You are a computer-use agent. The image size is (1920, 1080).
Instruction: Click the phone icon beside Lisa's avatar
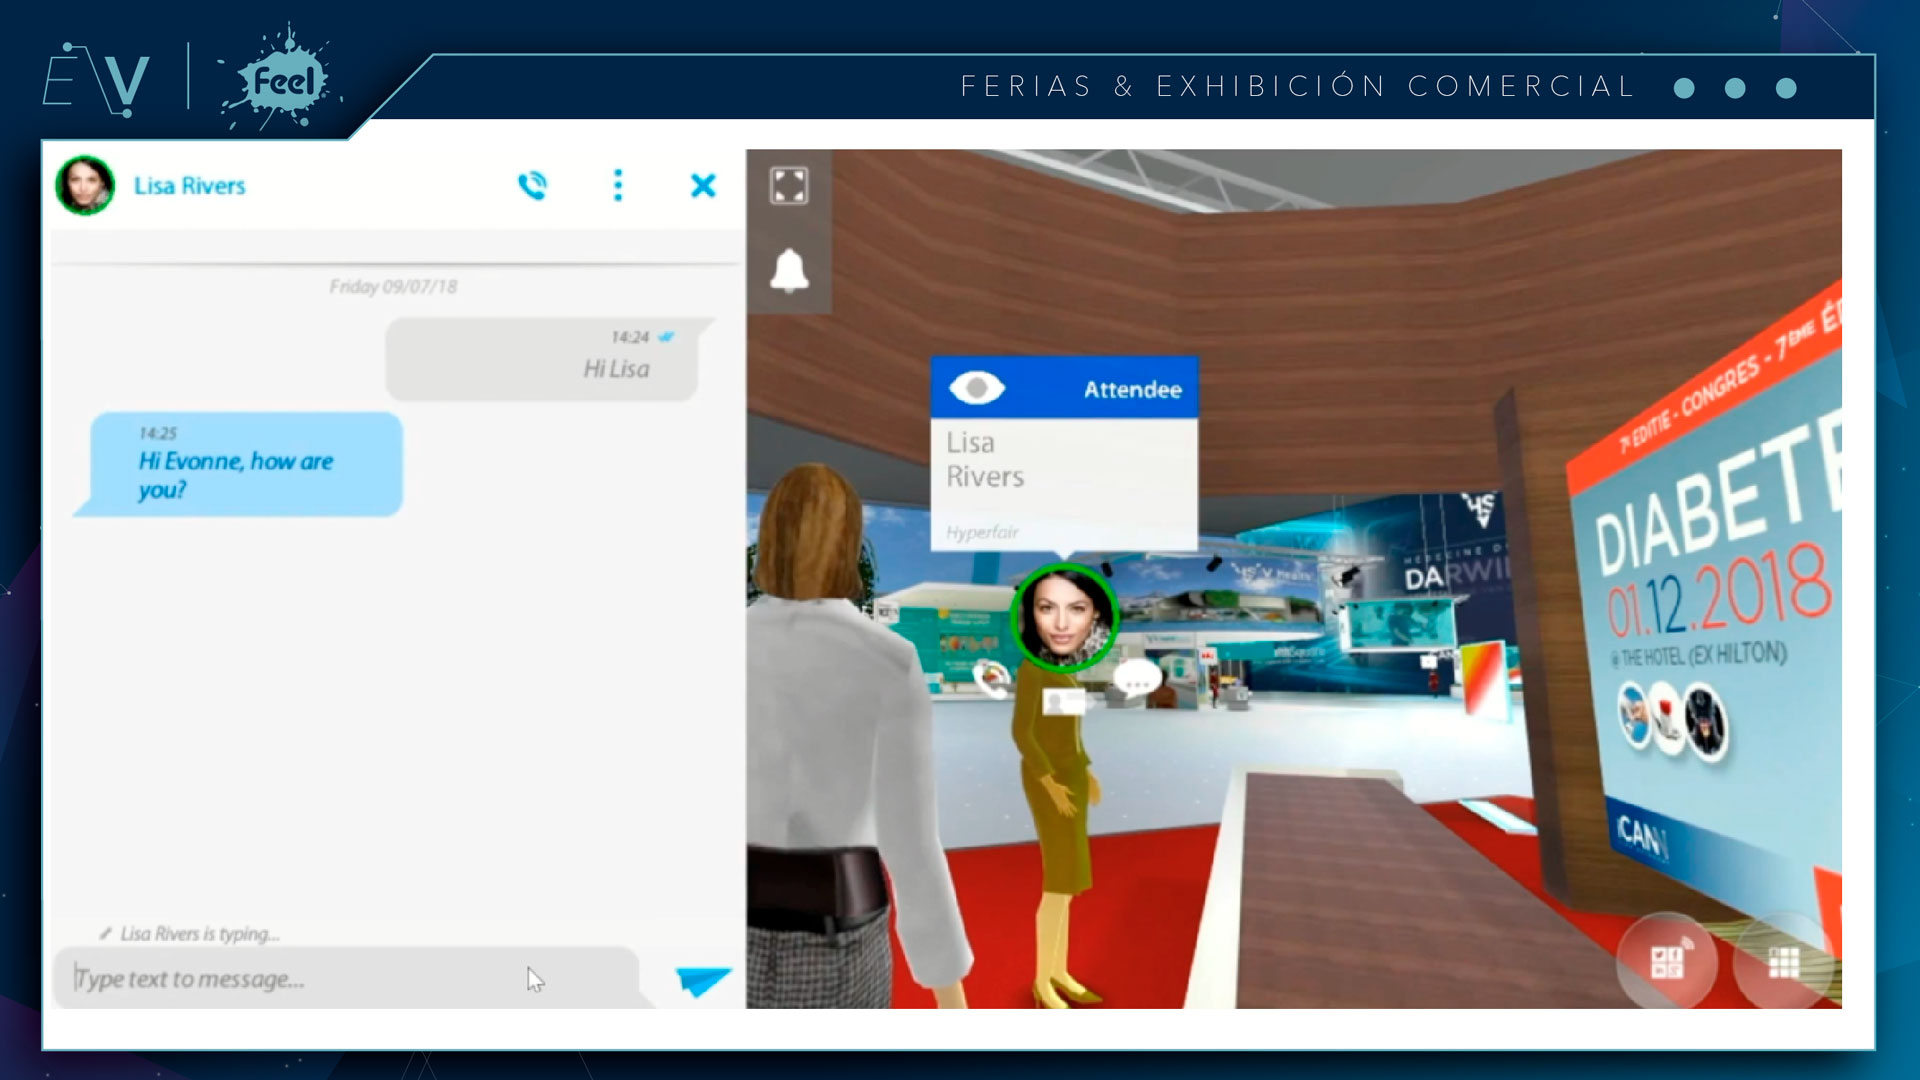[992, 679]
